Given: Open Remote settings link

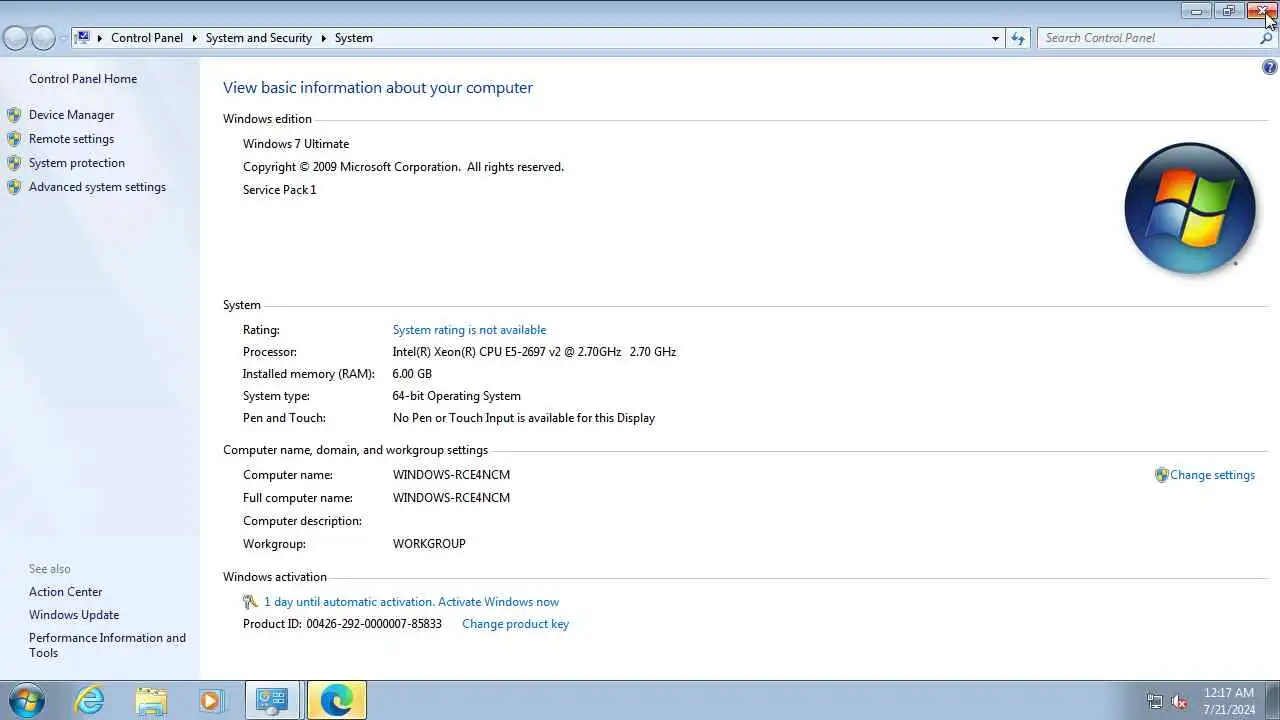Looking at the screenshot, I should [x=71, y=139].
